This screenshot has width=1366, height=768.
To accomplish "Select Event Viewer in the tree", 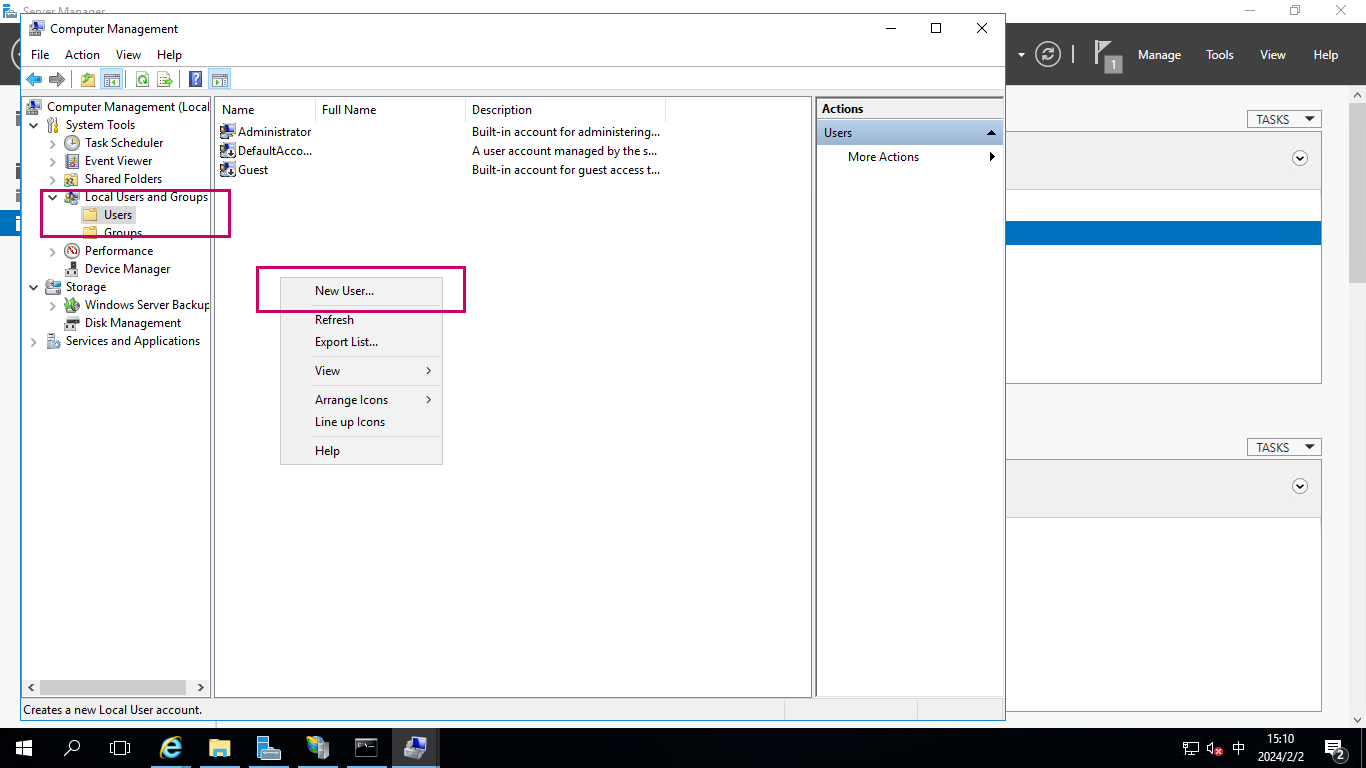I will pyautogui.click(x=118, y=161).
